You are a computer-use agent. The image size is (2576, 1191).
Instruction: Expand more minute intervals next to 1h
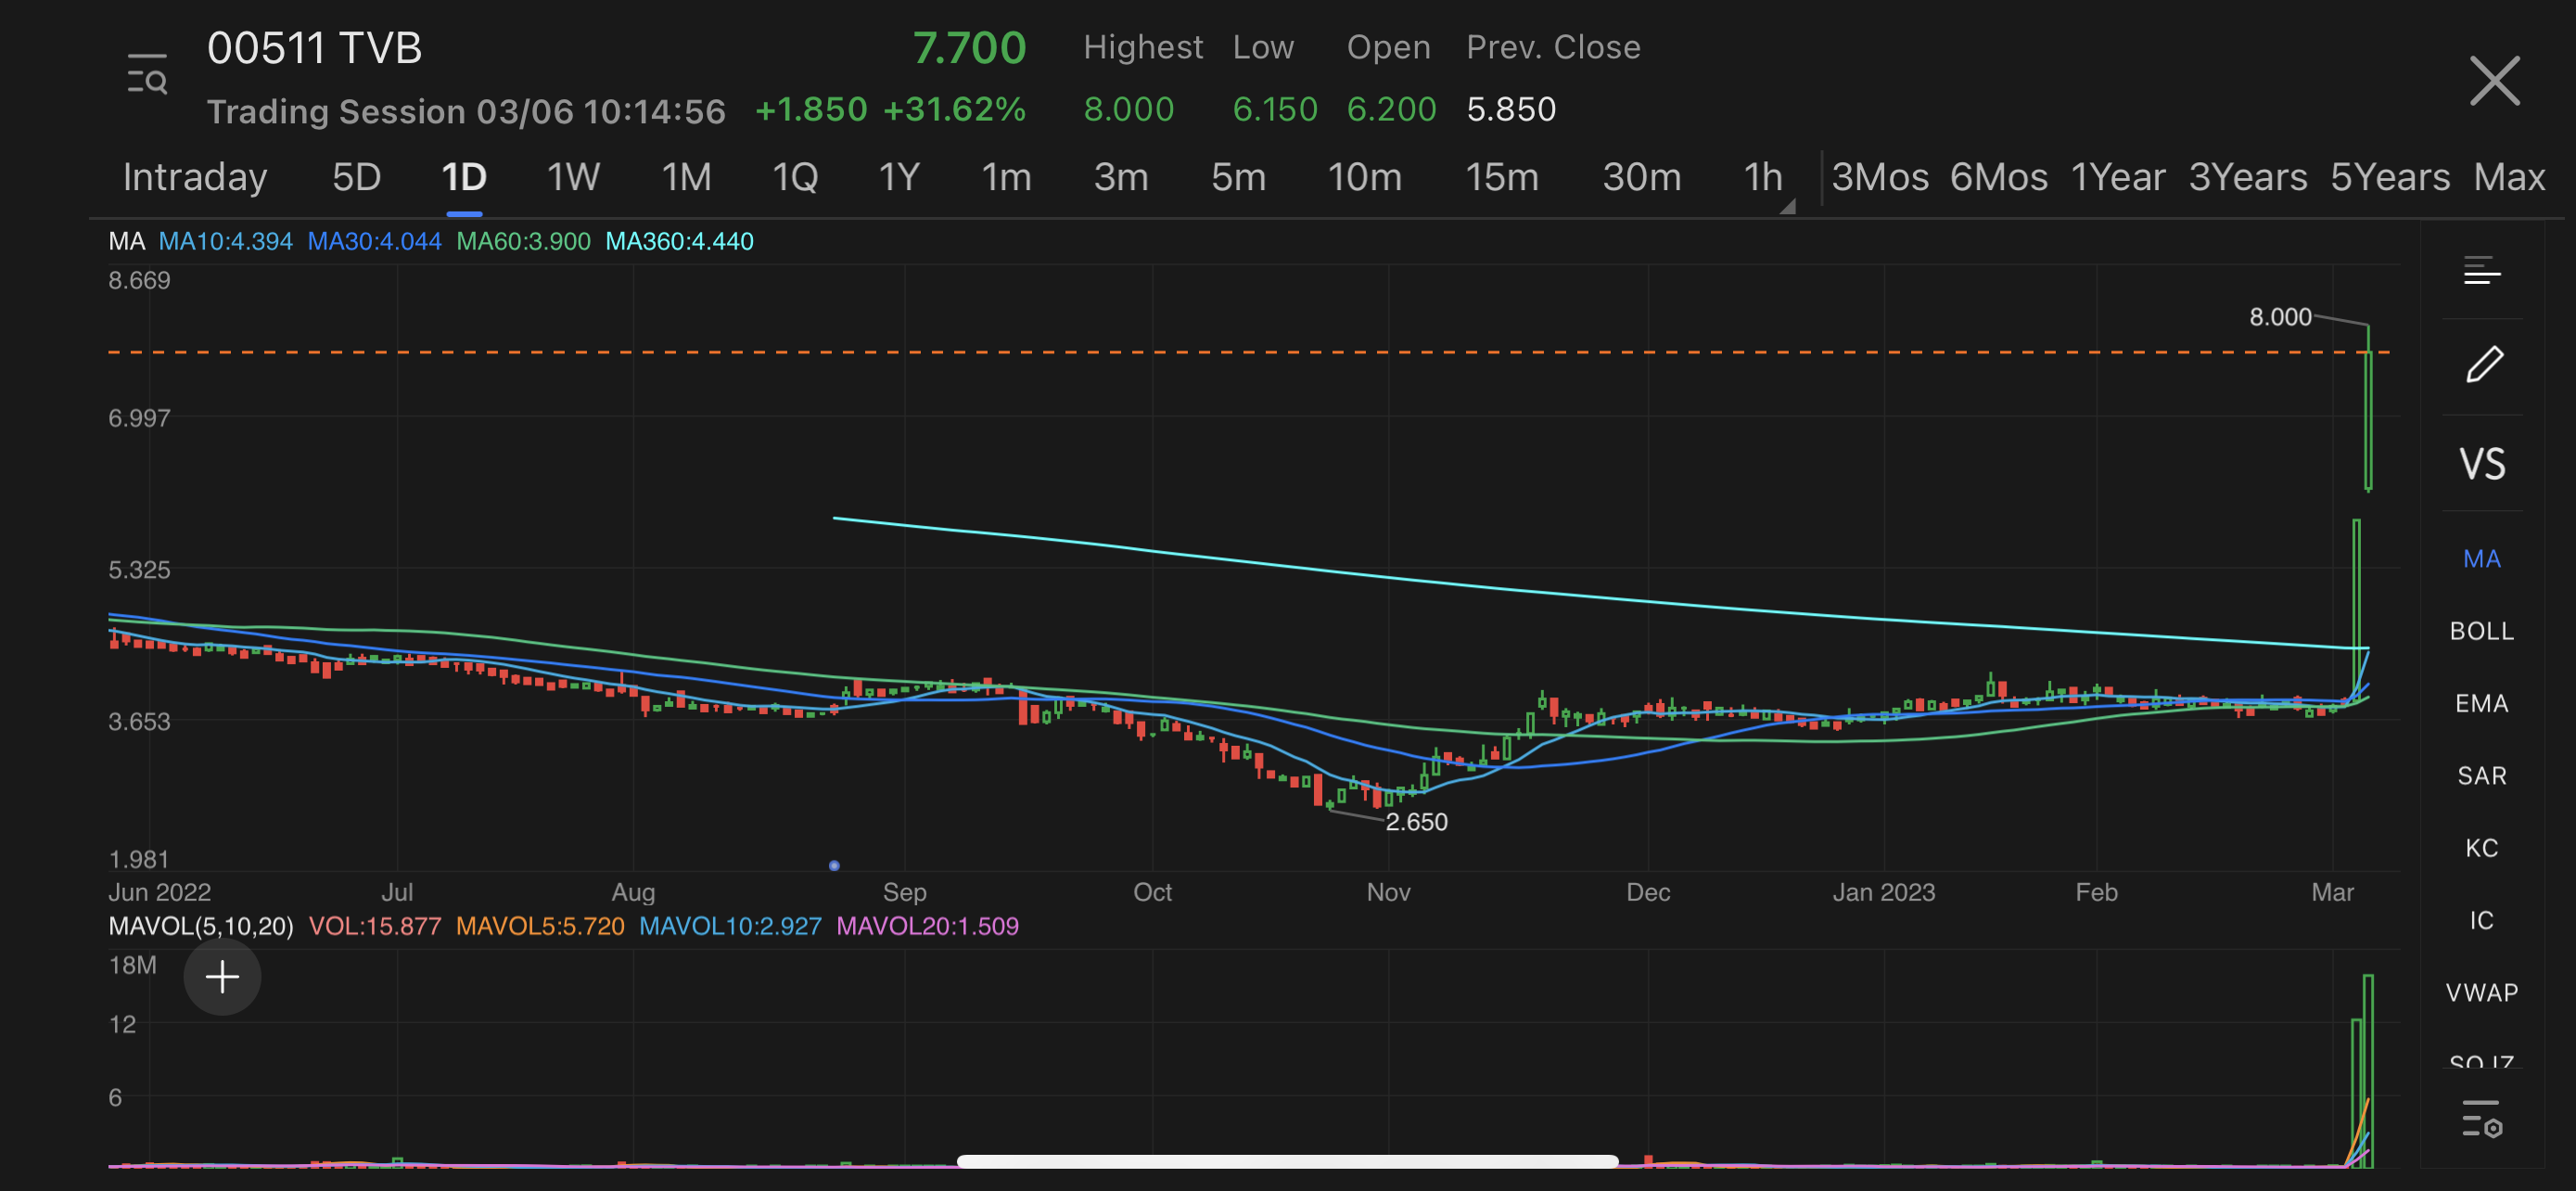click(x=1787, y=206)
